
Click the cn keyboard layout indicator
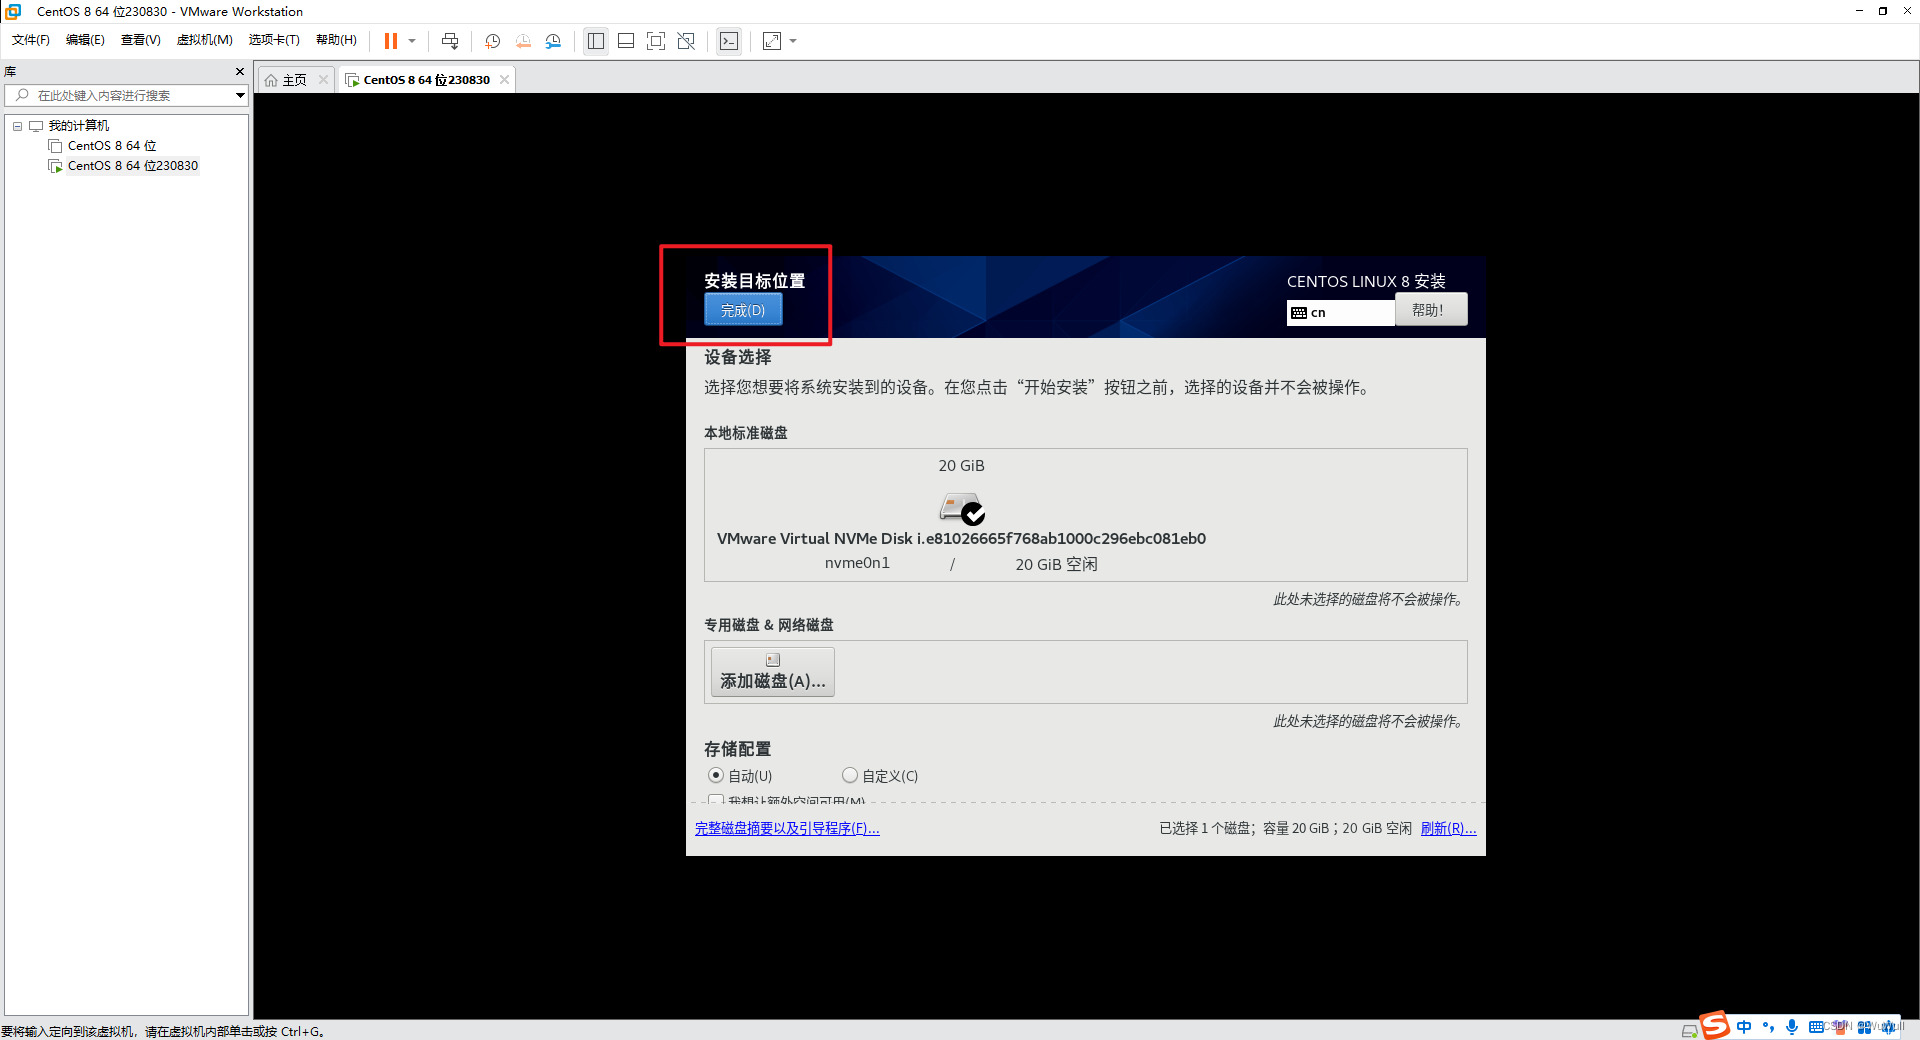(1340, 313)
